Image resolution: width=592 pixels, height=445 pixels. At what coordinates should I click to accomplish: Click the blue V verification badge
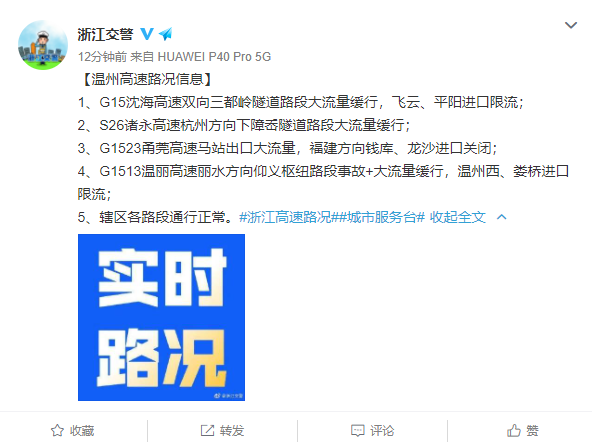pyautogui.click(x=147, y=34)
